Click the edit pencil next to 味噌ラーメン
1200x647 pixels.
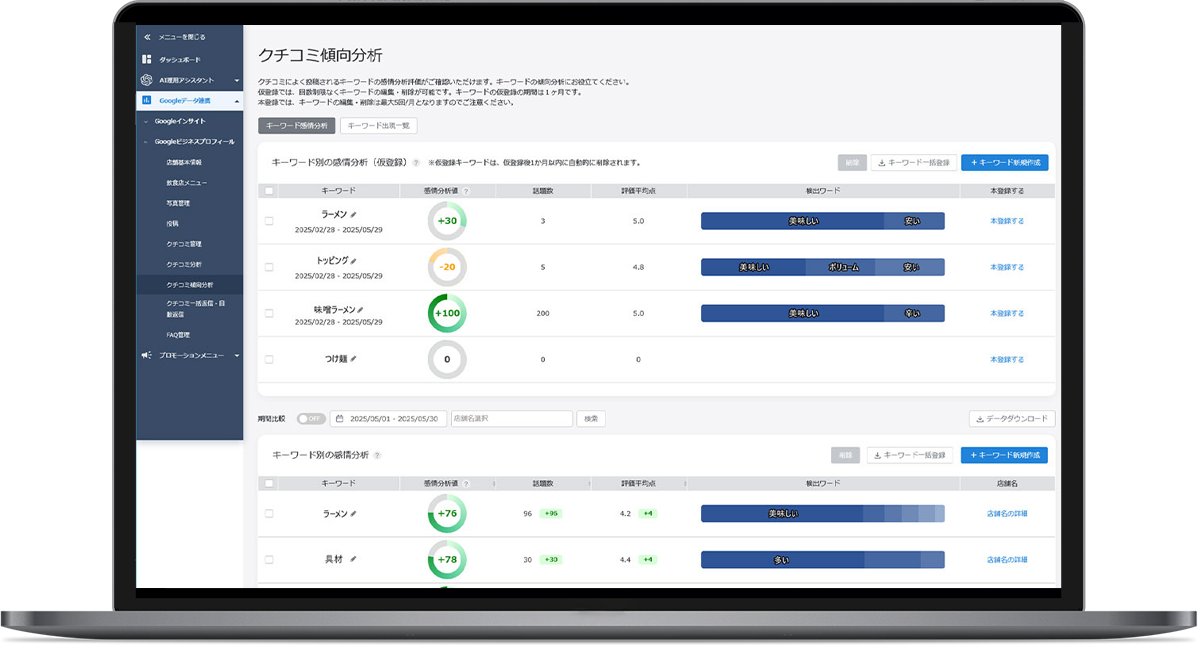361,310
